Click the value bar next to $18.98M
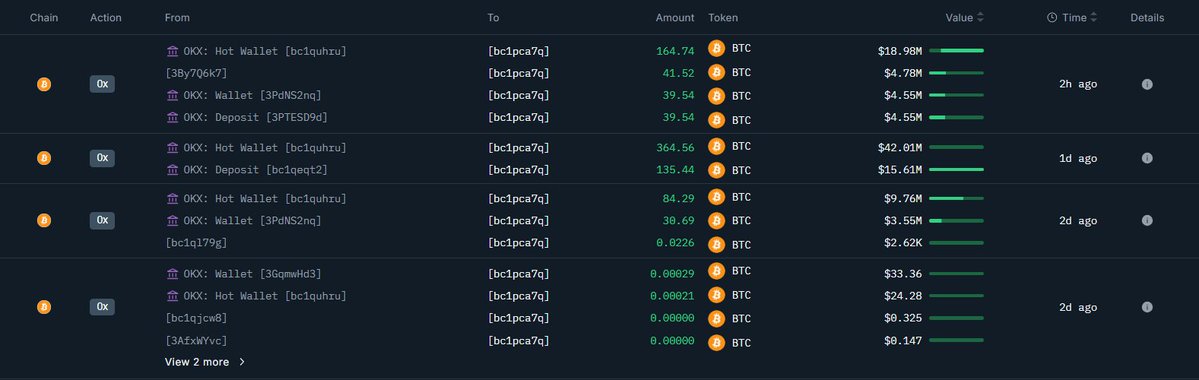 [x=956, y=50]
